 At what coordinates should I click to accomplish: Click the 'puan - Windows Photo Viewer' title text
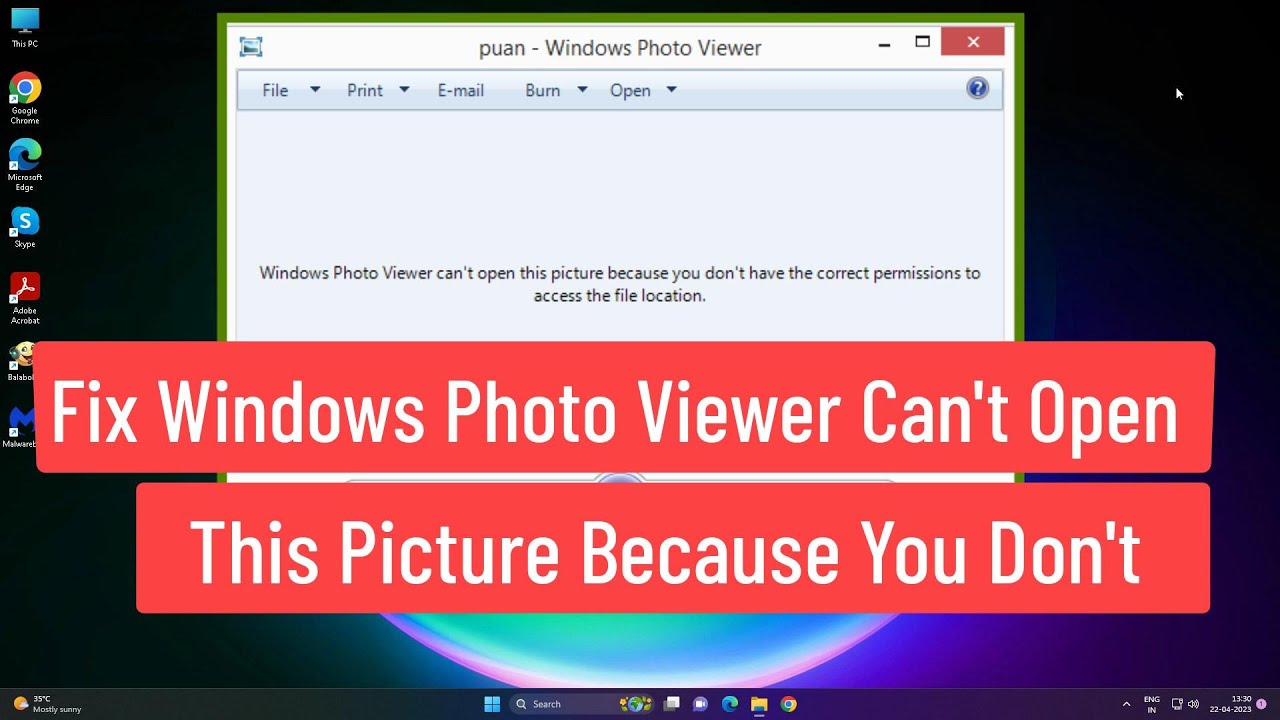pyautogui.click(x=620, y=47)
